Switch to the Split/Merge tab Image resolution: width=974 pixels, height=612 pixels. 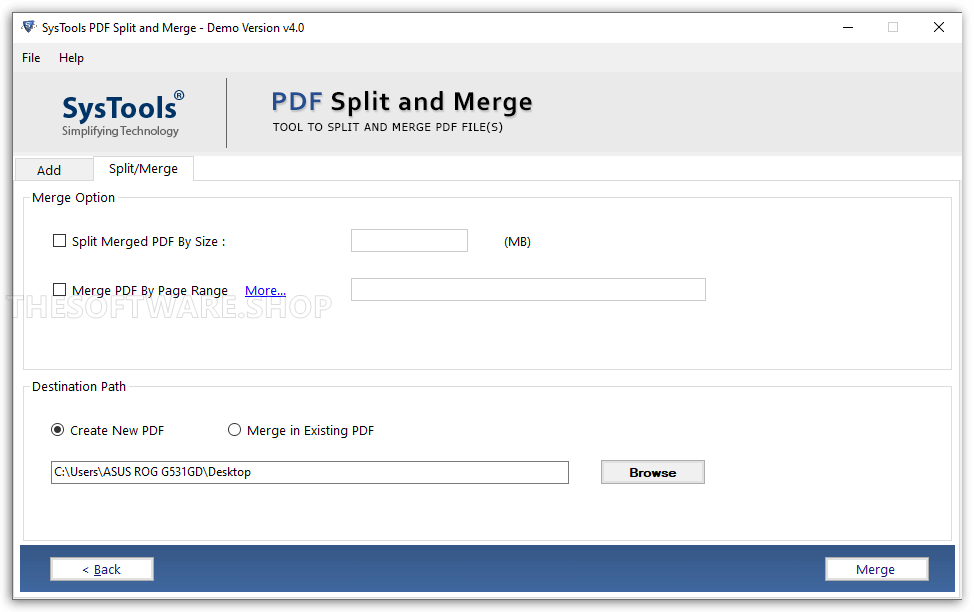point(143,169)
